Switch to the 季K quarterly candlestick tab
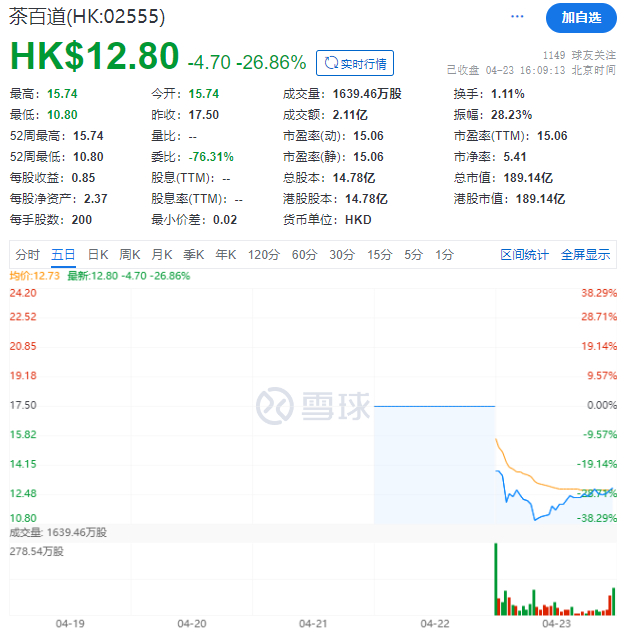Screen dimensions: 630x637 [193, 255]
